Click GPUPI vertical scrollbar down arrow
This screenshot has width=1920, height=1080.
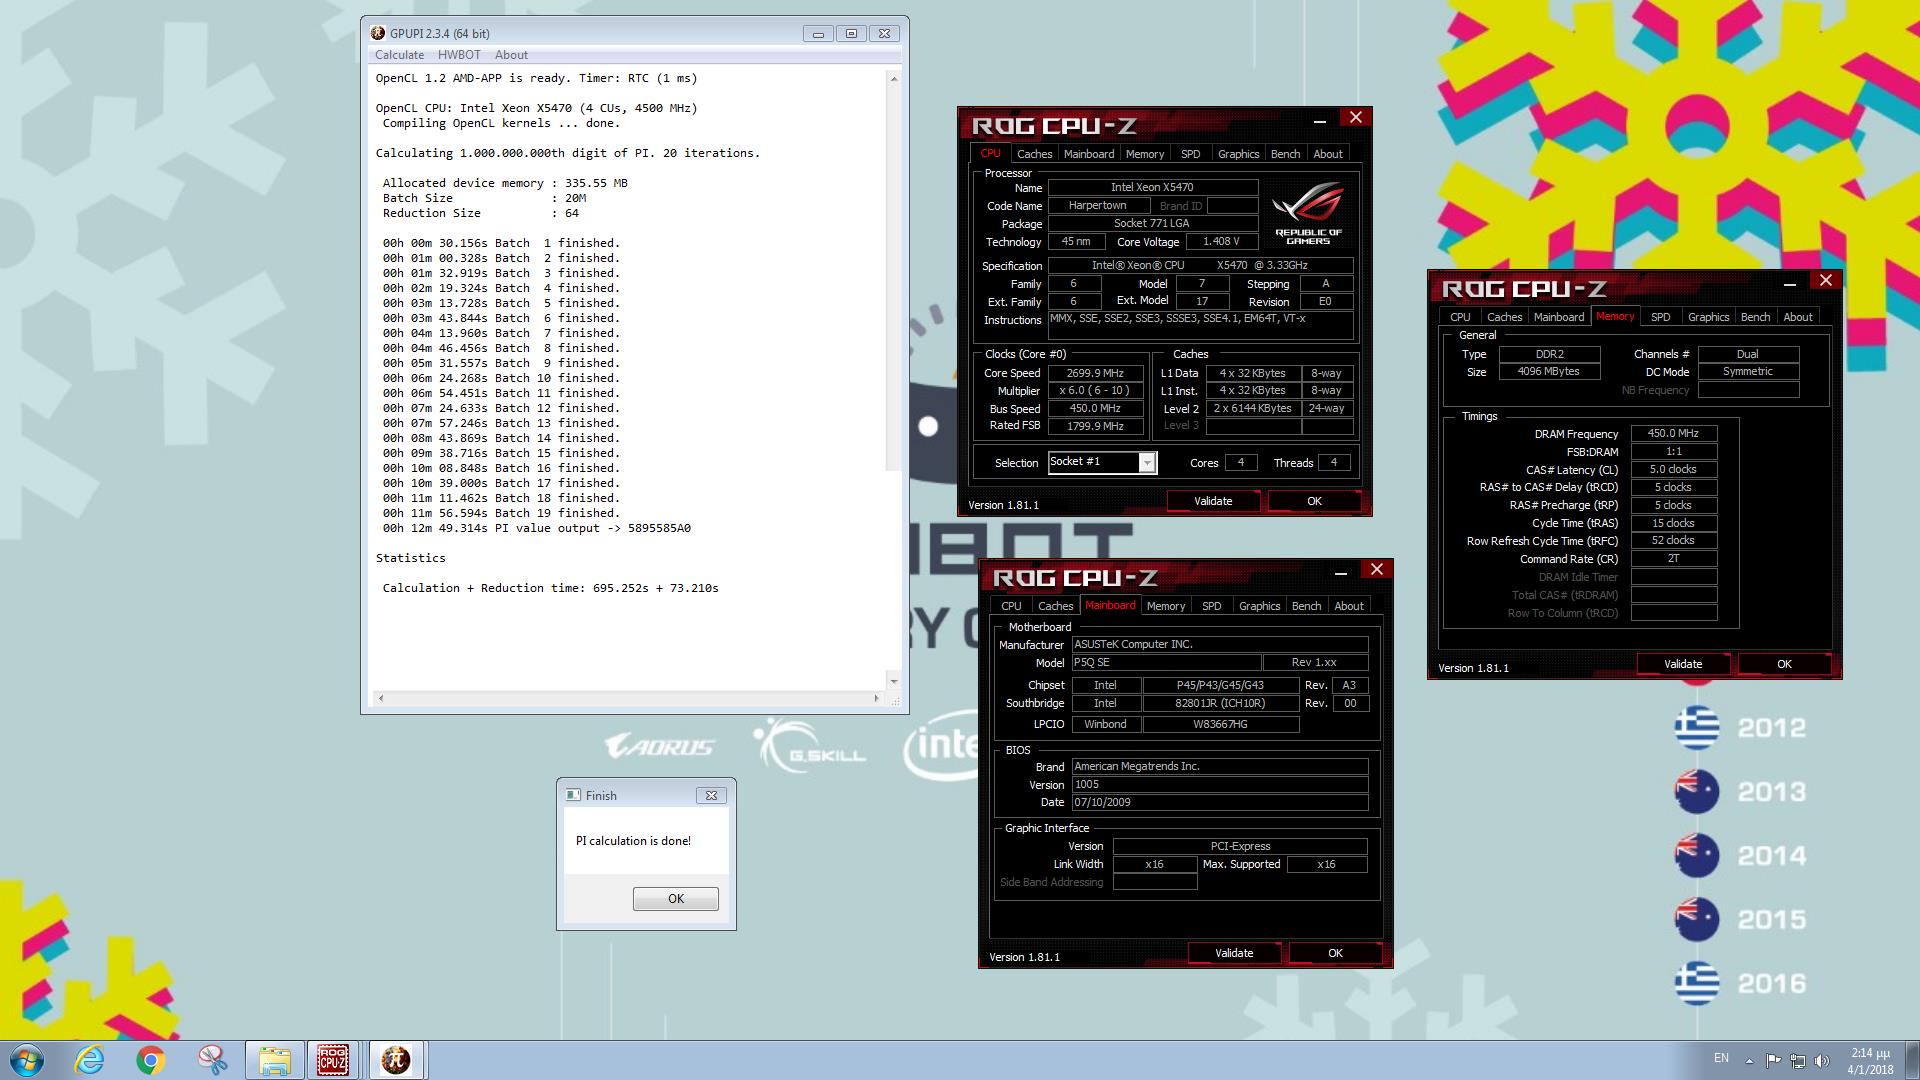[894, 681]
